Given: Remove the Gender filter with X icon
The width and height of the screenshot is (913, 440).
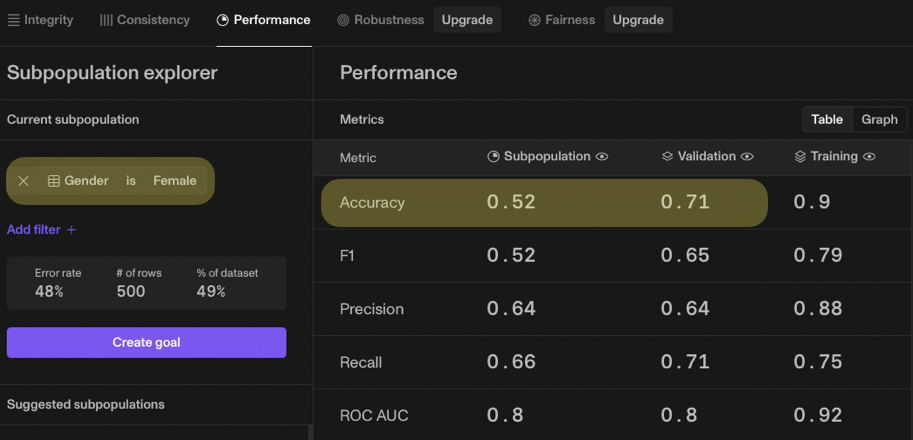Looking at the screenshot, I should (24, 181).
